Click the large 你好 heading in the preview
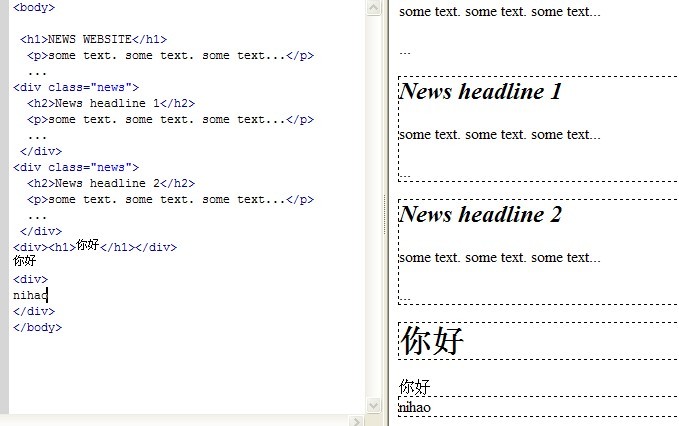This screenshot has width=679, height=426. pos(431,341)
